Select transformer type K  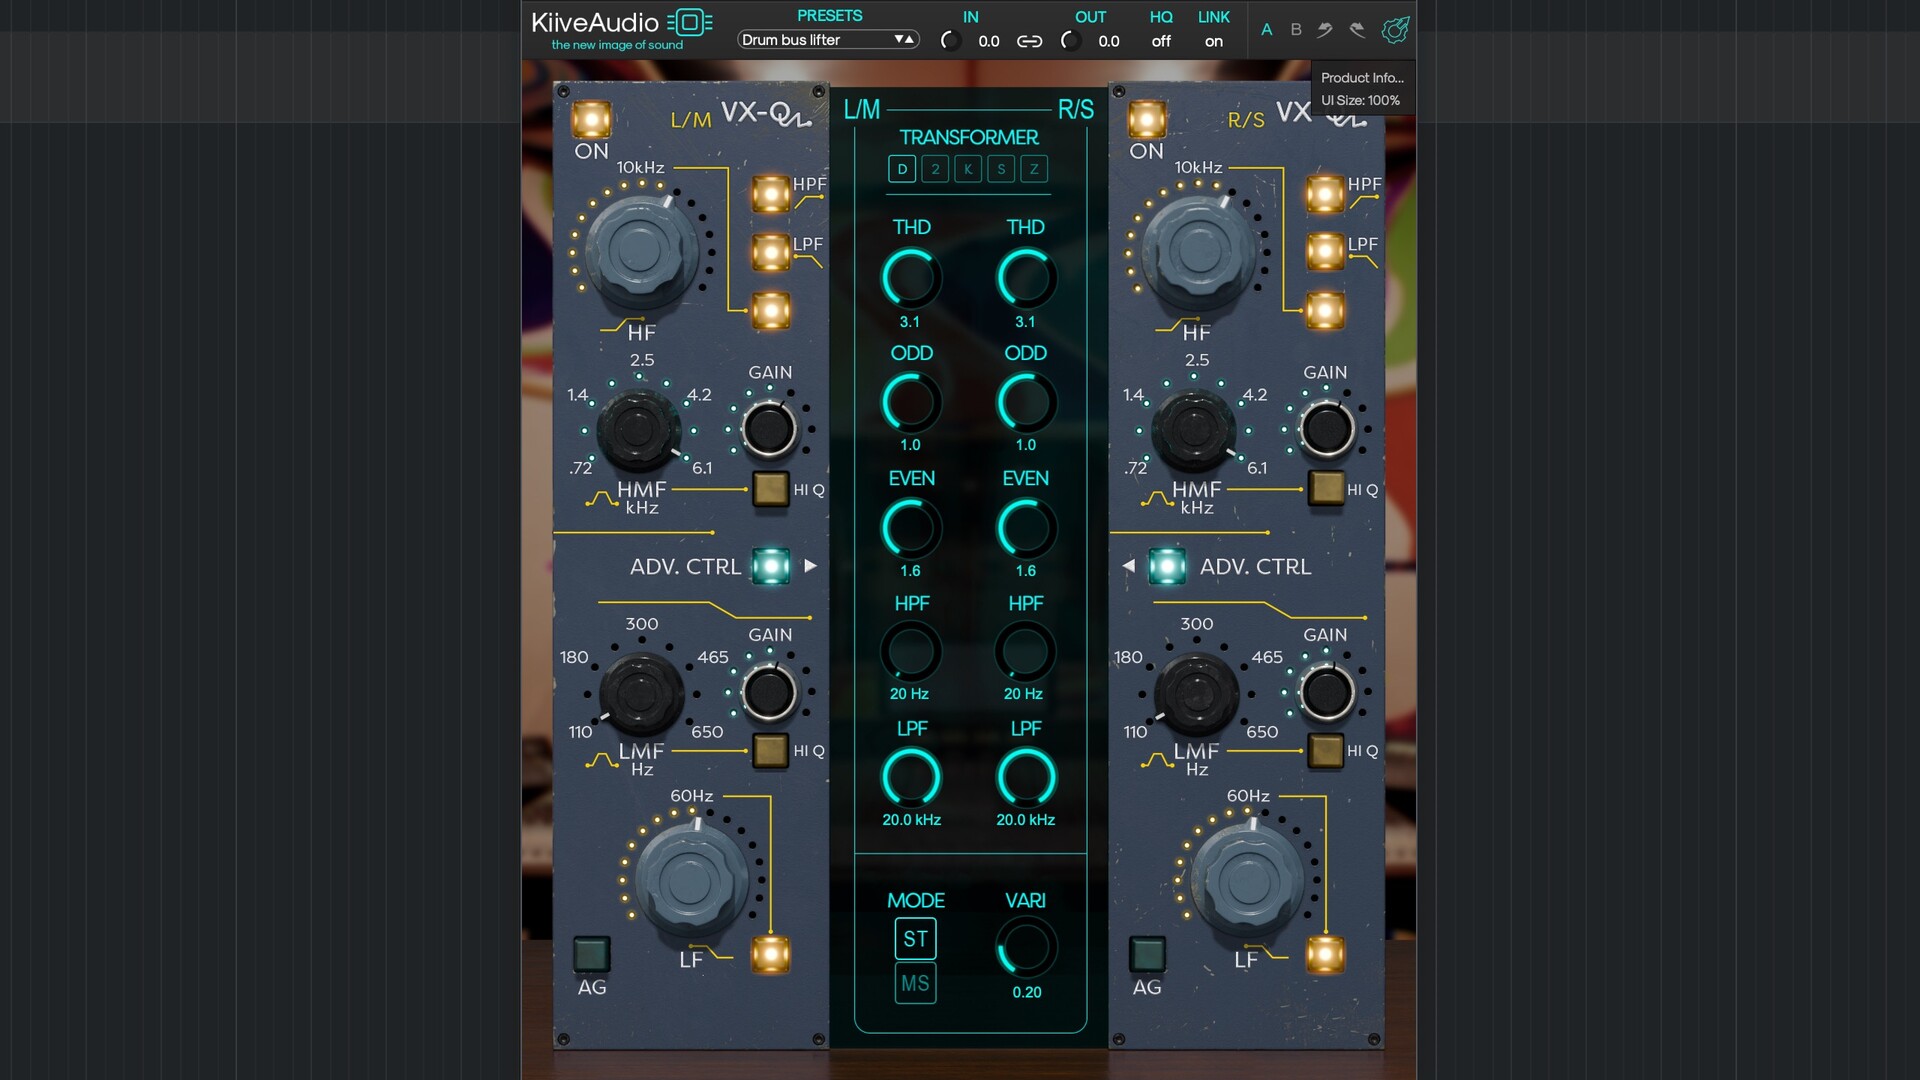[968, 169]
